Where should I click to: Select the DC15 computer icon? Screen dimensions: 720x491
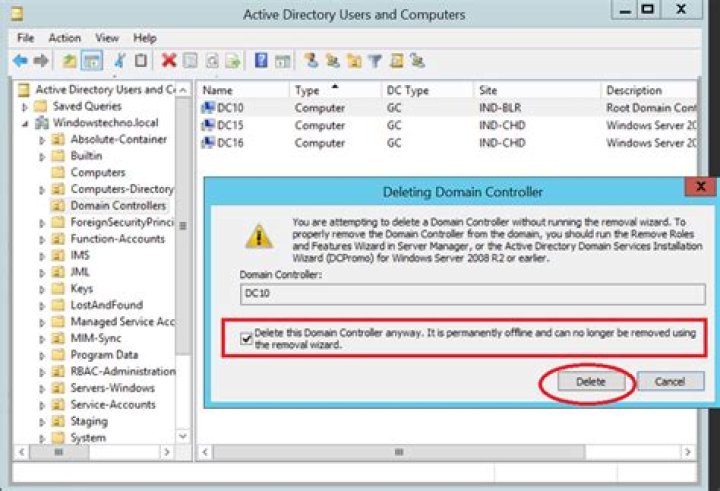(208, 125)
